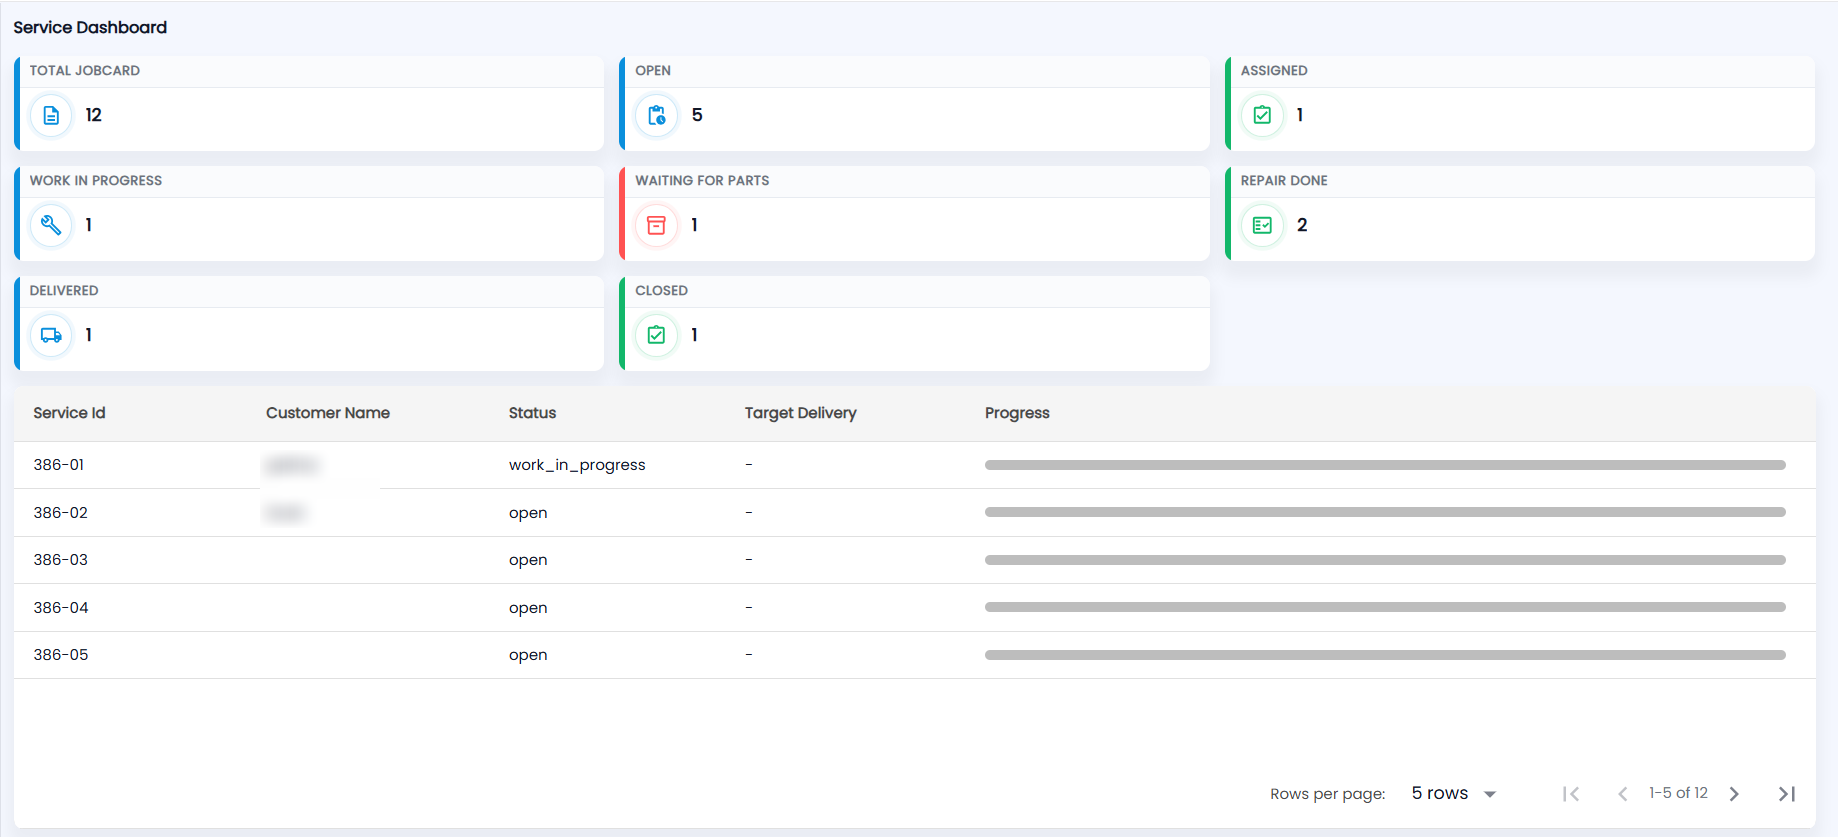The width and height of the screenshot is (1838, 837).
Task: Sort by the Target Delivery column header
Action: pyautogui.click(x=800, y=413)
